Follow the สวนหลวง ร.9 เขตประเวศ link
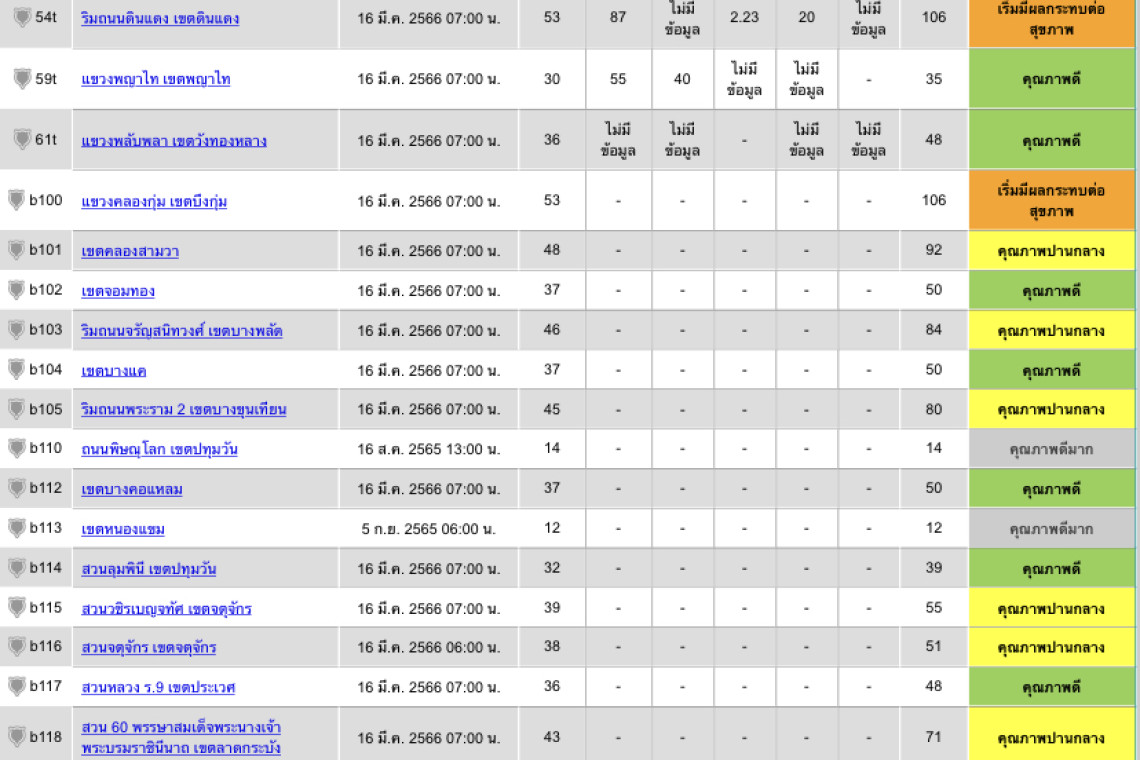Image resolution: width=1140 pixels, height=760 pixels. [158, 688]
